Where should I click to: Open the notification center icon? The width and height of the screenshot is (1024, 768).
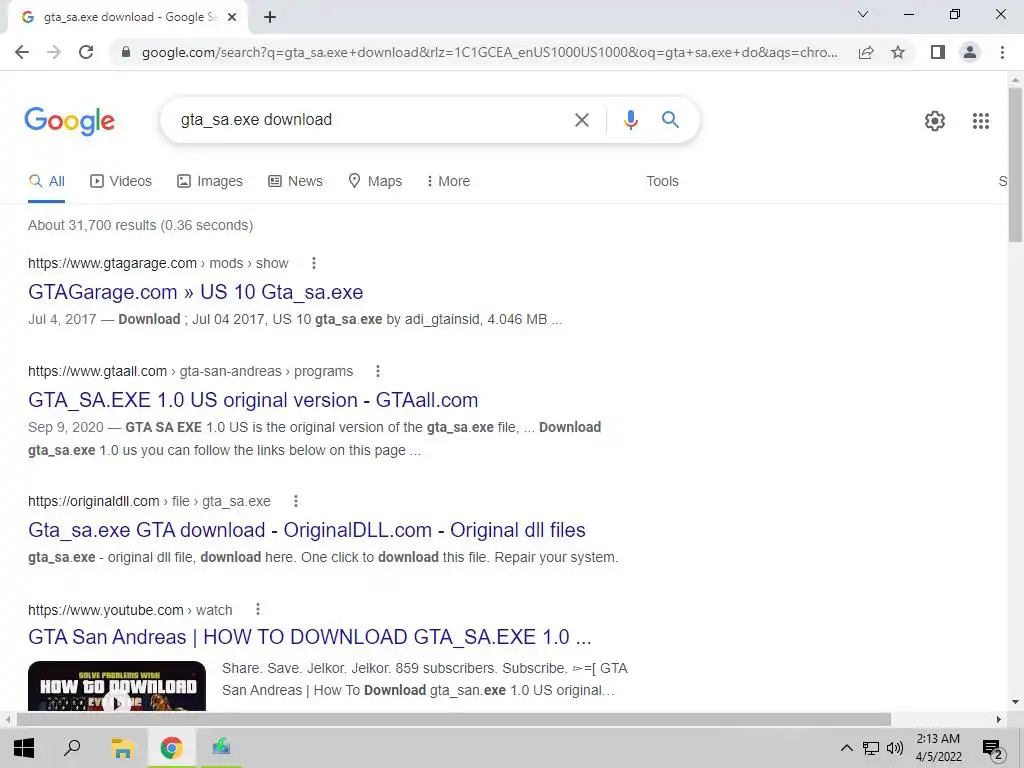coord(993,749)
